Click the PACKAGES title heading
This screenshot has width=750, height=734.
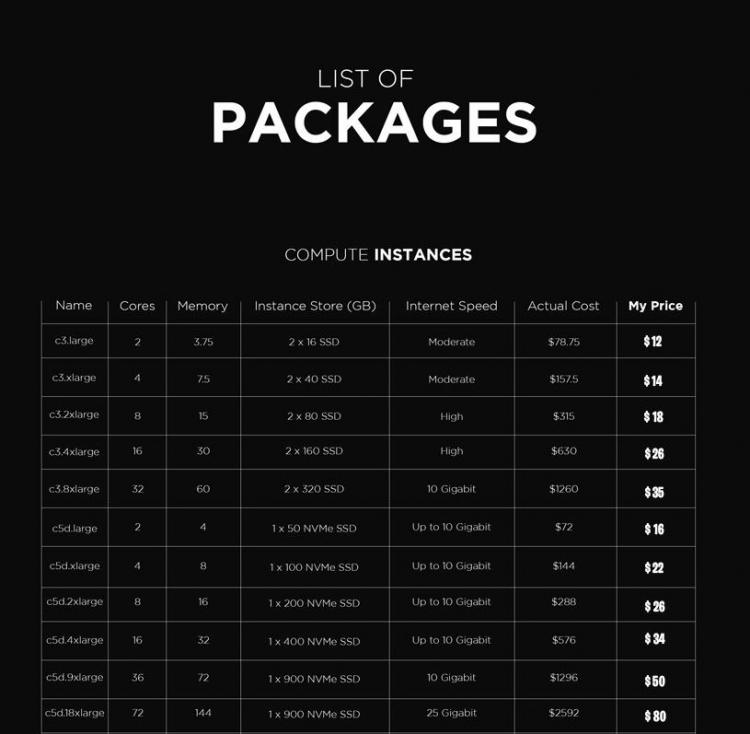374,123
